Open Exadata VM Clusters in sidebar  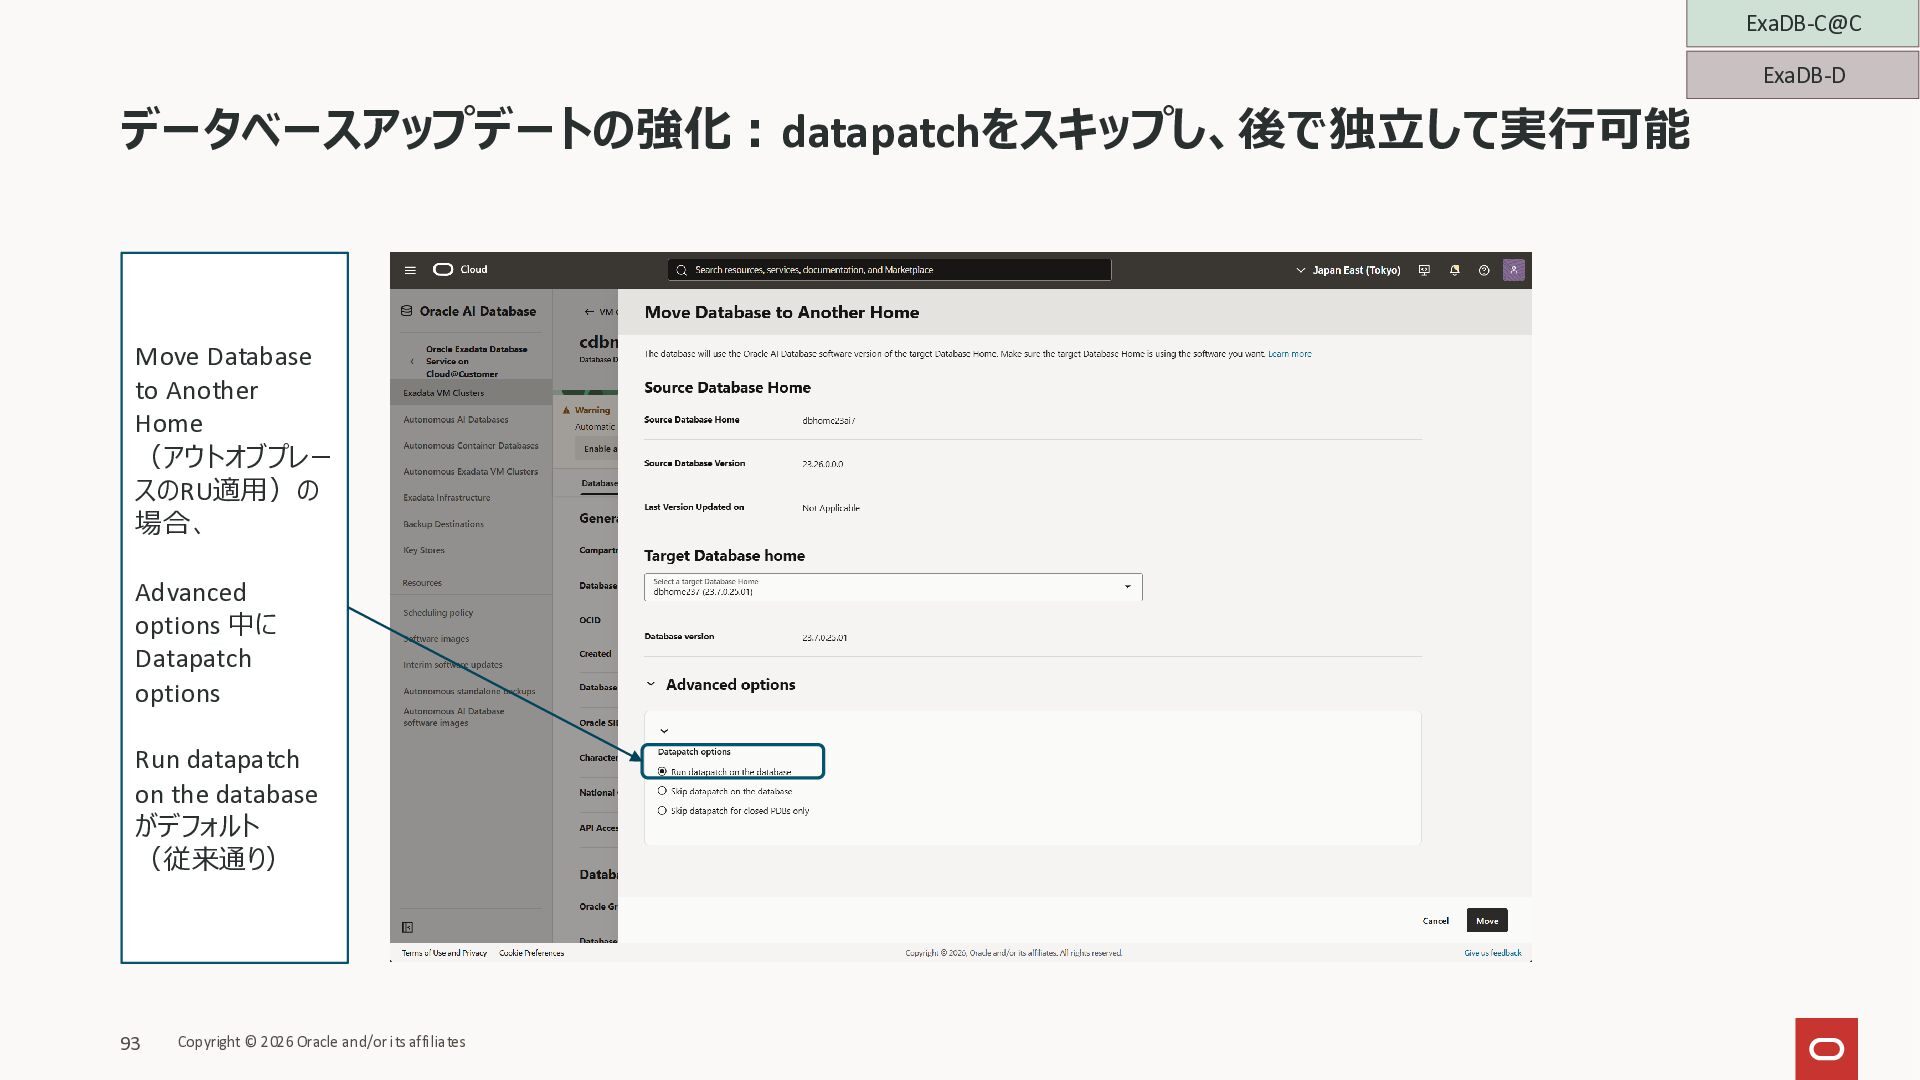point(443,393)
